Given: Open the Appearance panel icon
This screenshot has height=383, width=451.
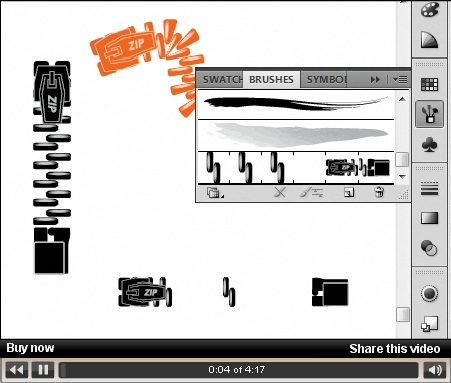Looking at the screenshot, I should pyautogui.click(x=429, y=293).
